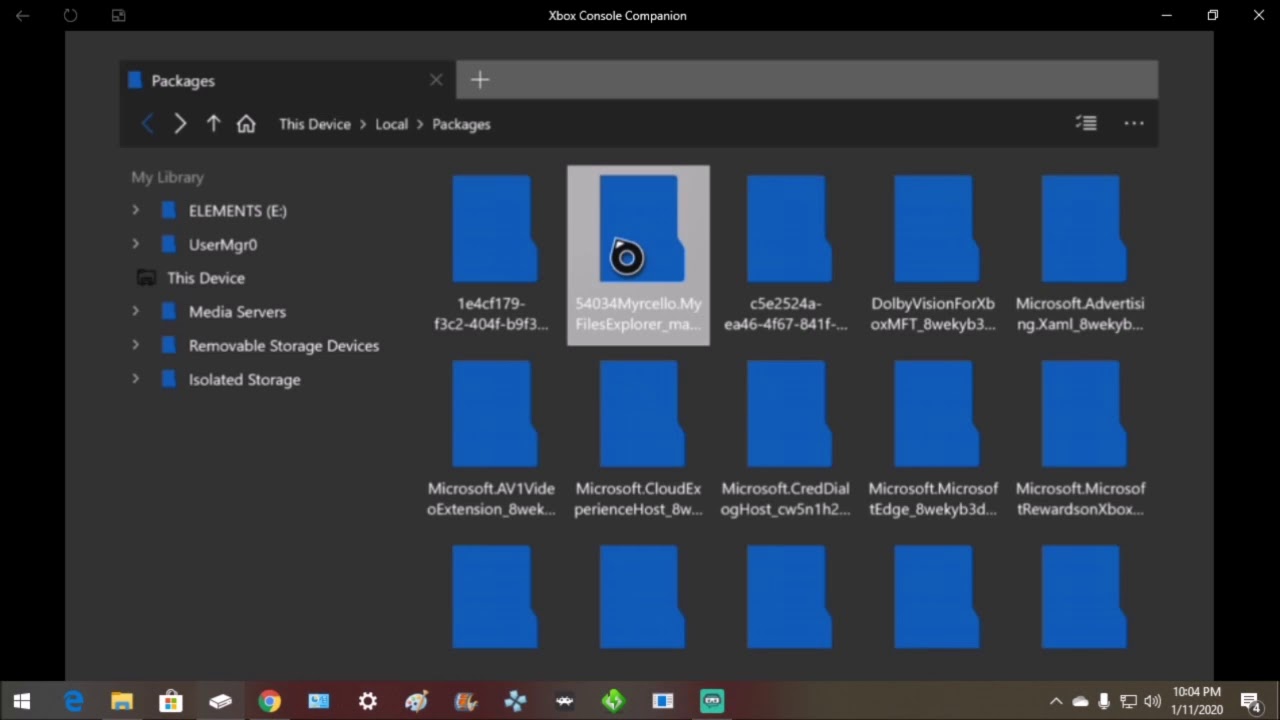Collapse the Removable Storage Devices entry

pyautogui.click(x=135, y=345)
